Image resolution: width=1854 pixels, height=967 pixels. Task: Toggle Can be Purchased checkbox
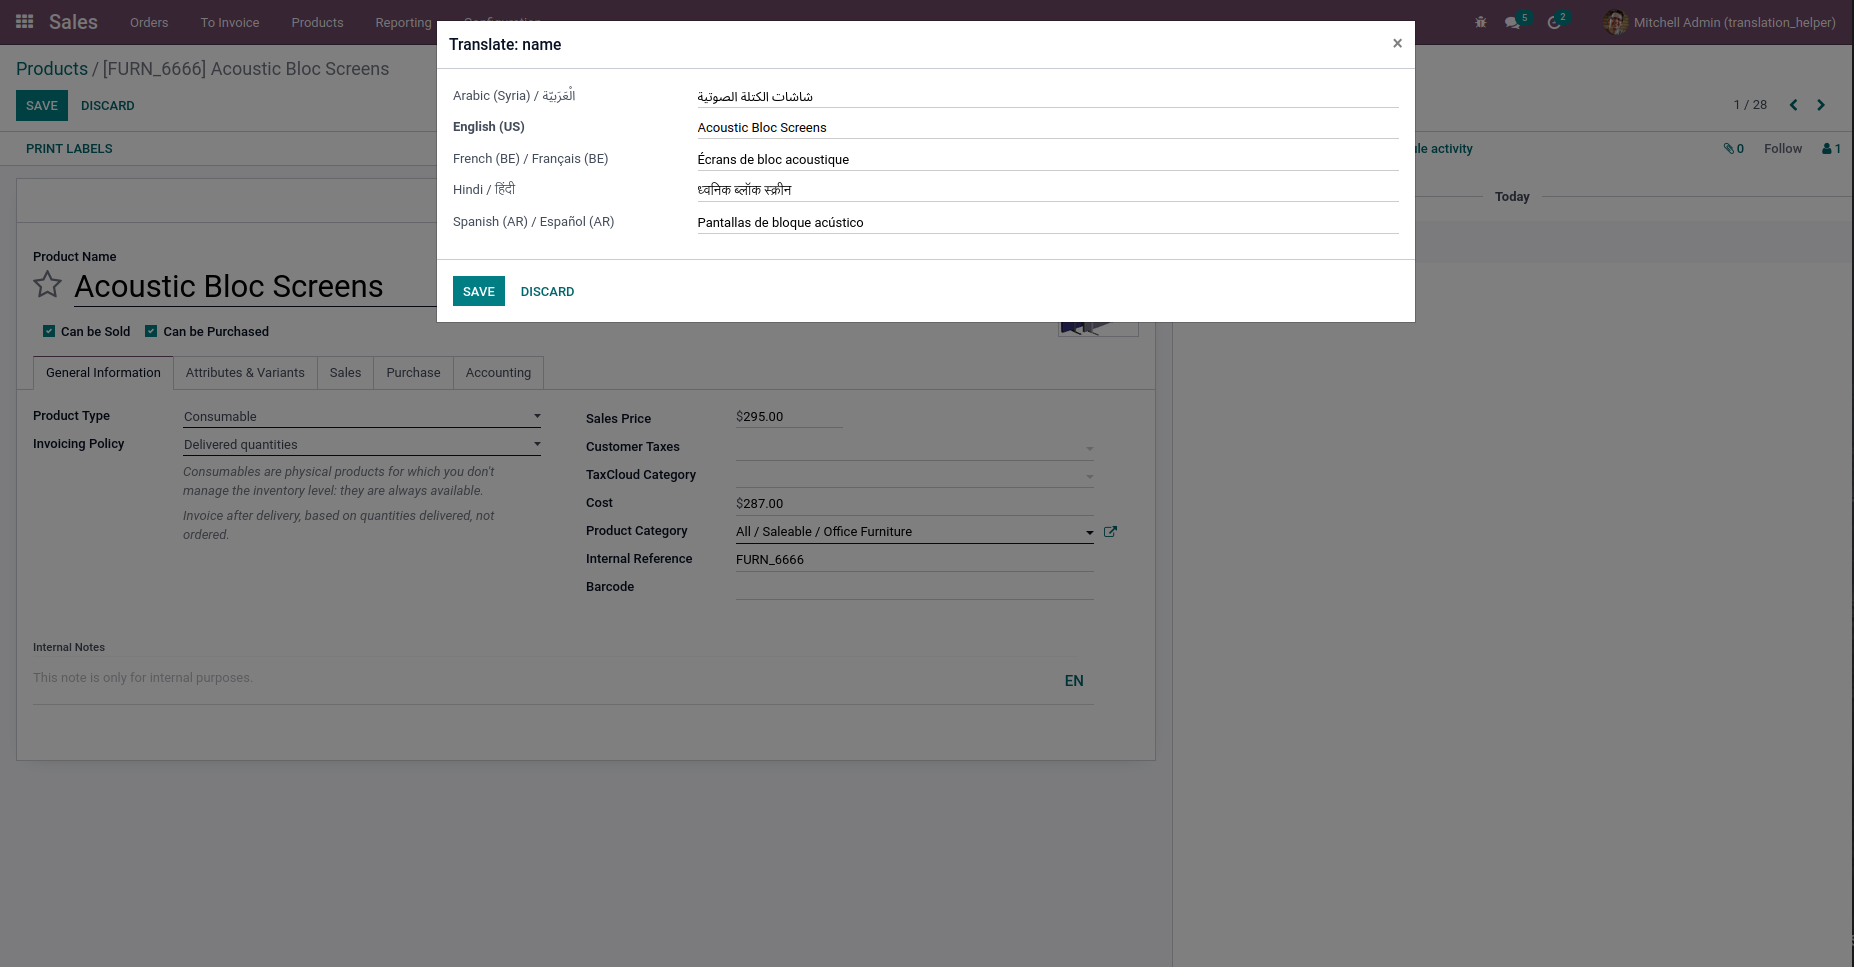click(151, 331)
